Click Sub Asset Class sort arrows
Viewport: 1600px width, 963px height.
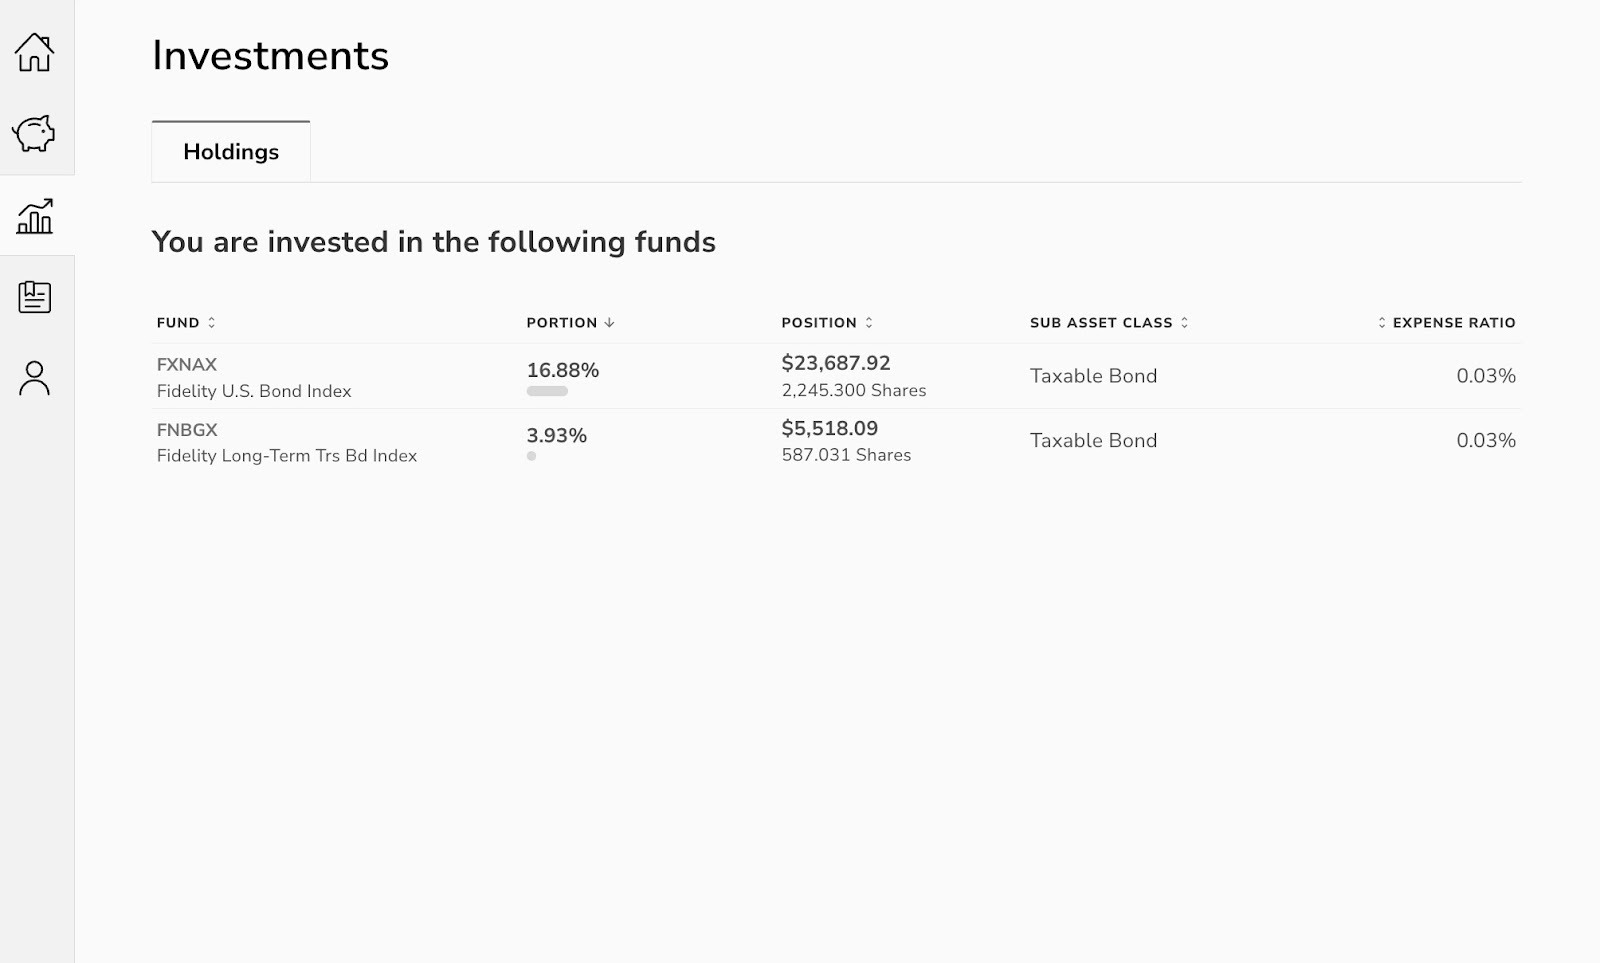1184,323
